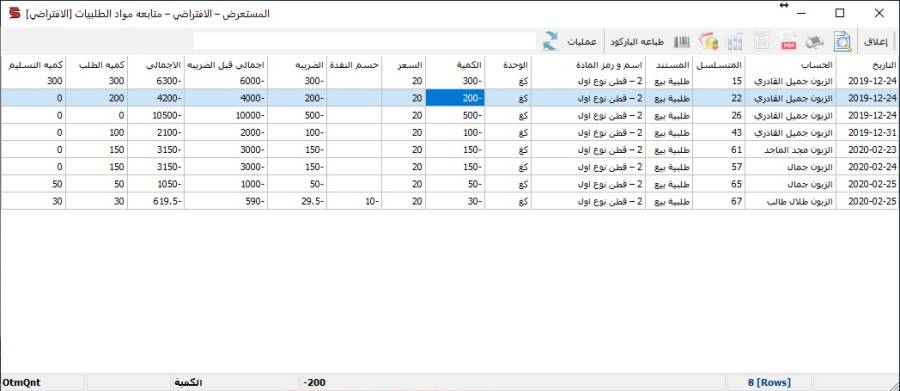
Task: Refresh data with the blue arrows icon
Action: click(x=551, y=41)
